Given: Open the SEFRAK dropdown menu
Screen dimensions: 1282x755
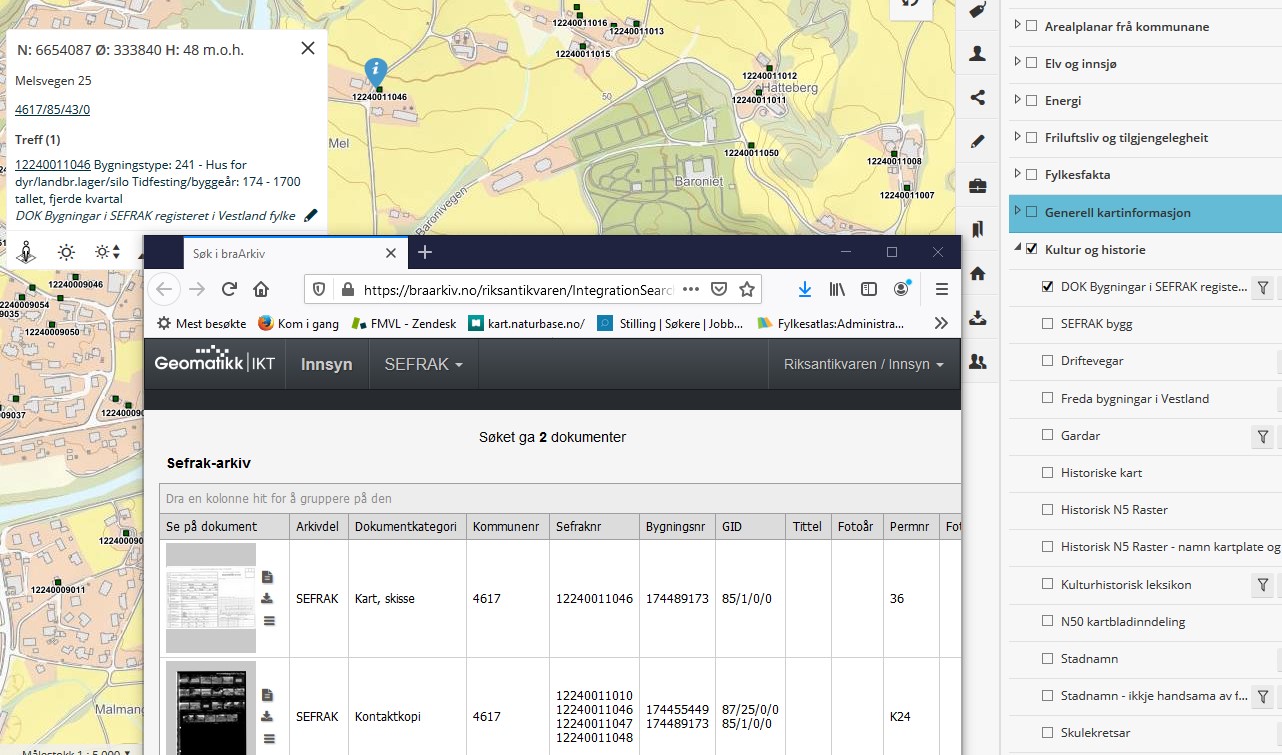Looking at the screenshot, I should (423, 364).
